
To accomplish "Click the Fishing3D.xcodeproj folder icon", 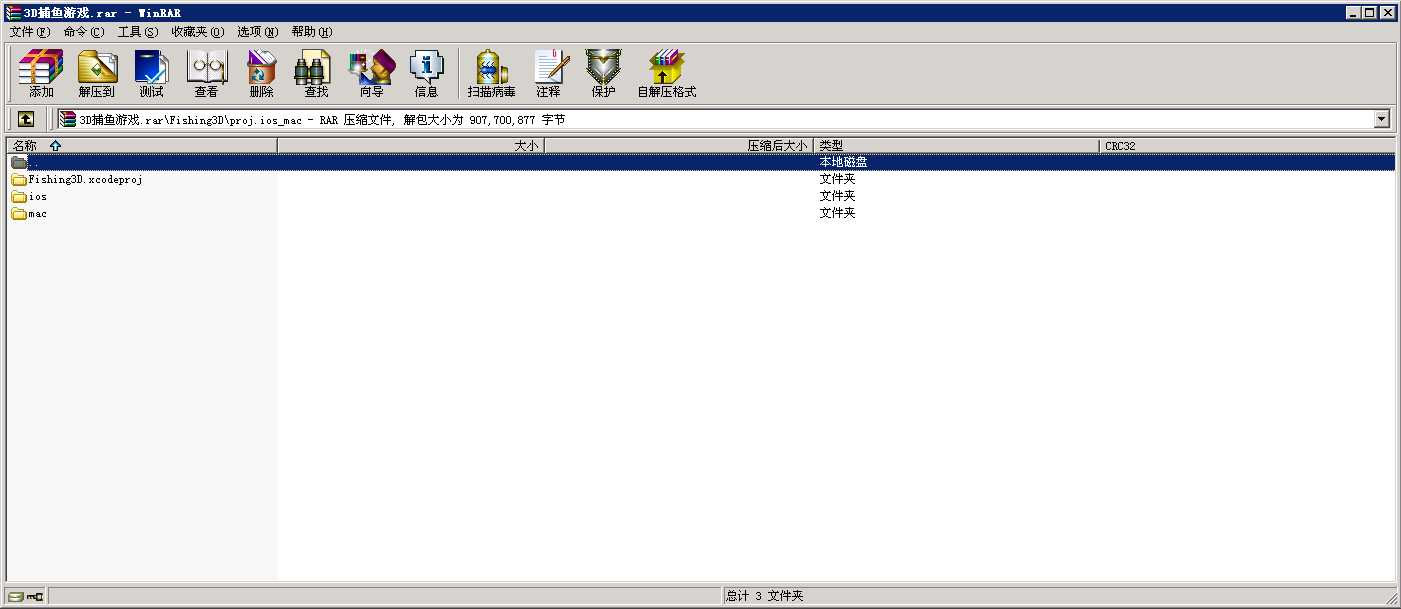I will click(x=19, y=180).
